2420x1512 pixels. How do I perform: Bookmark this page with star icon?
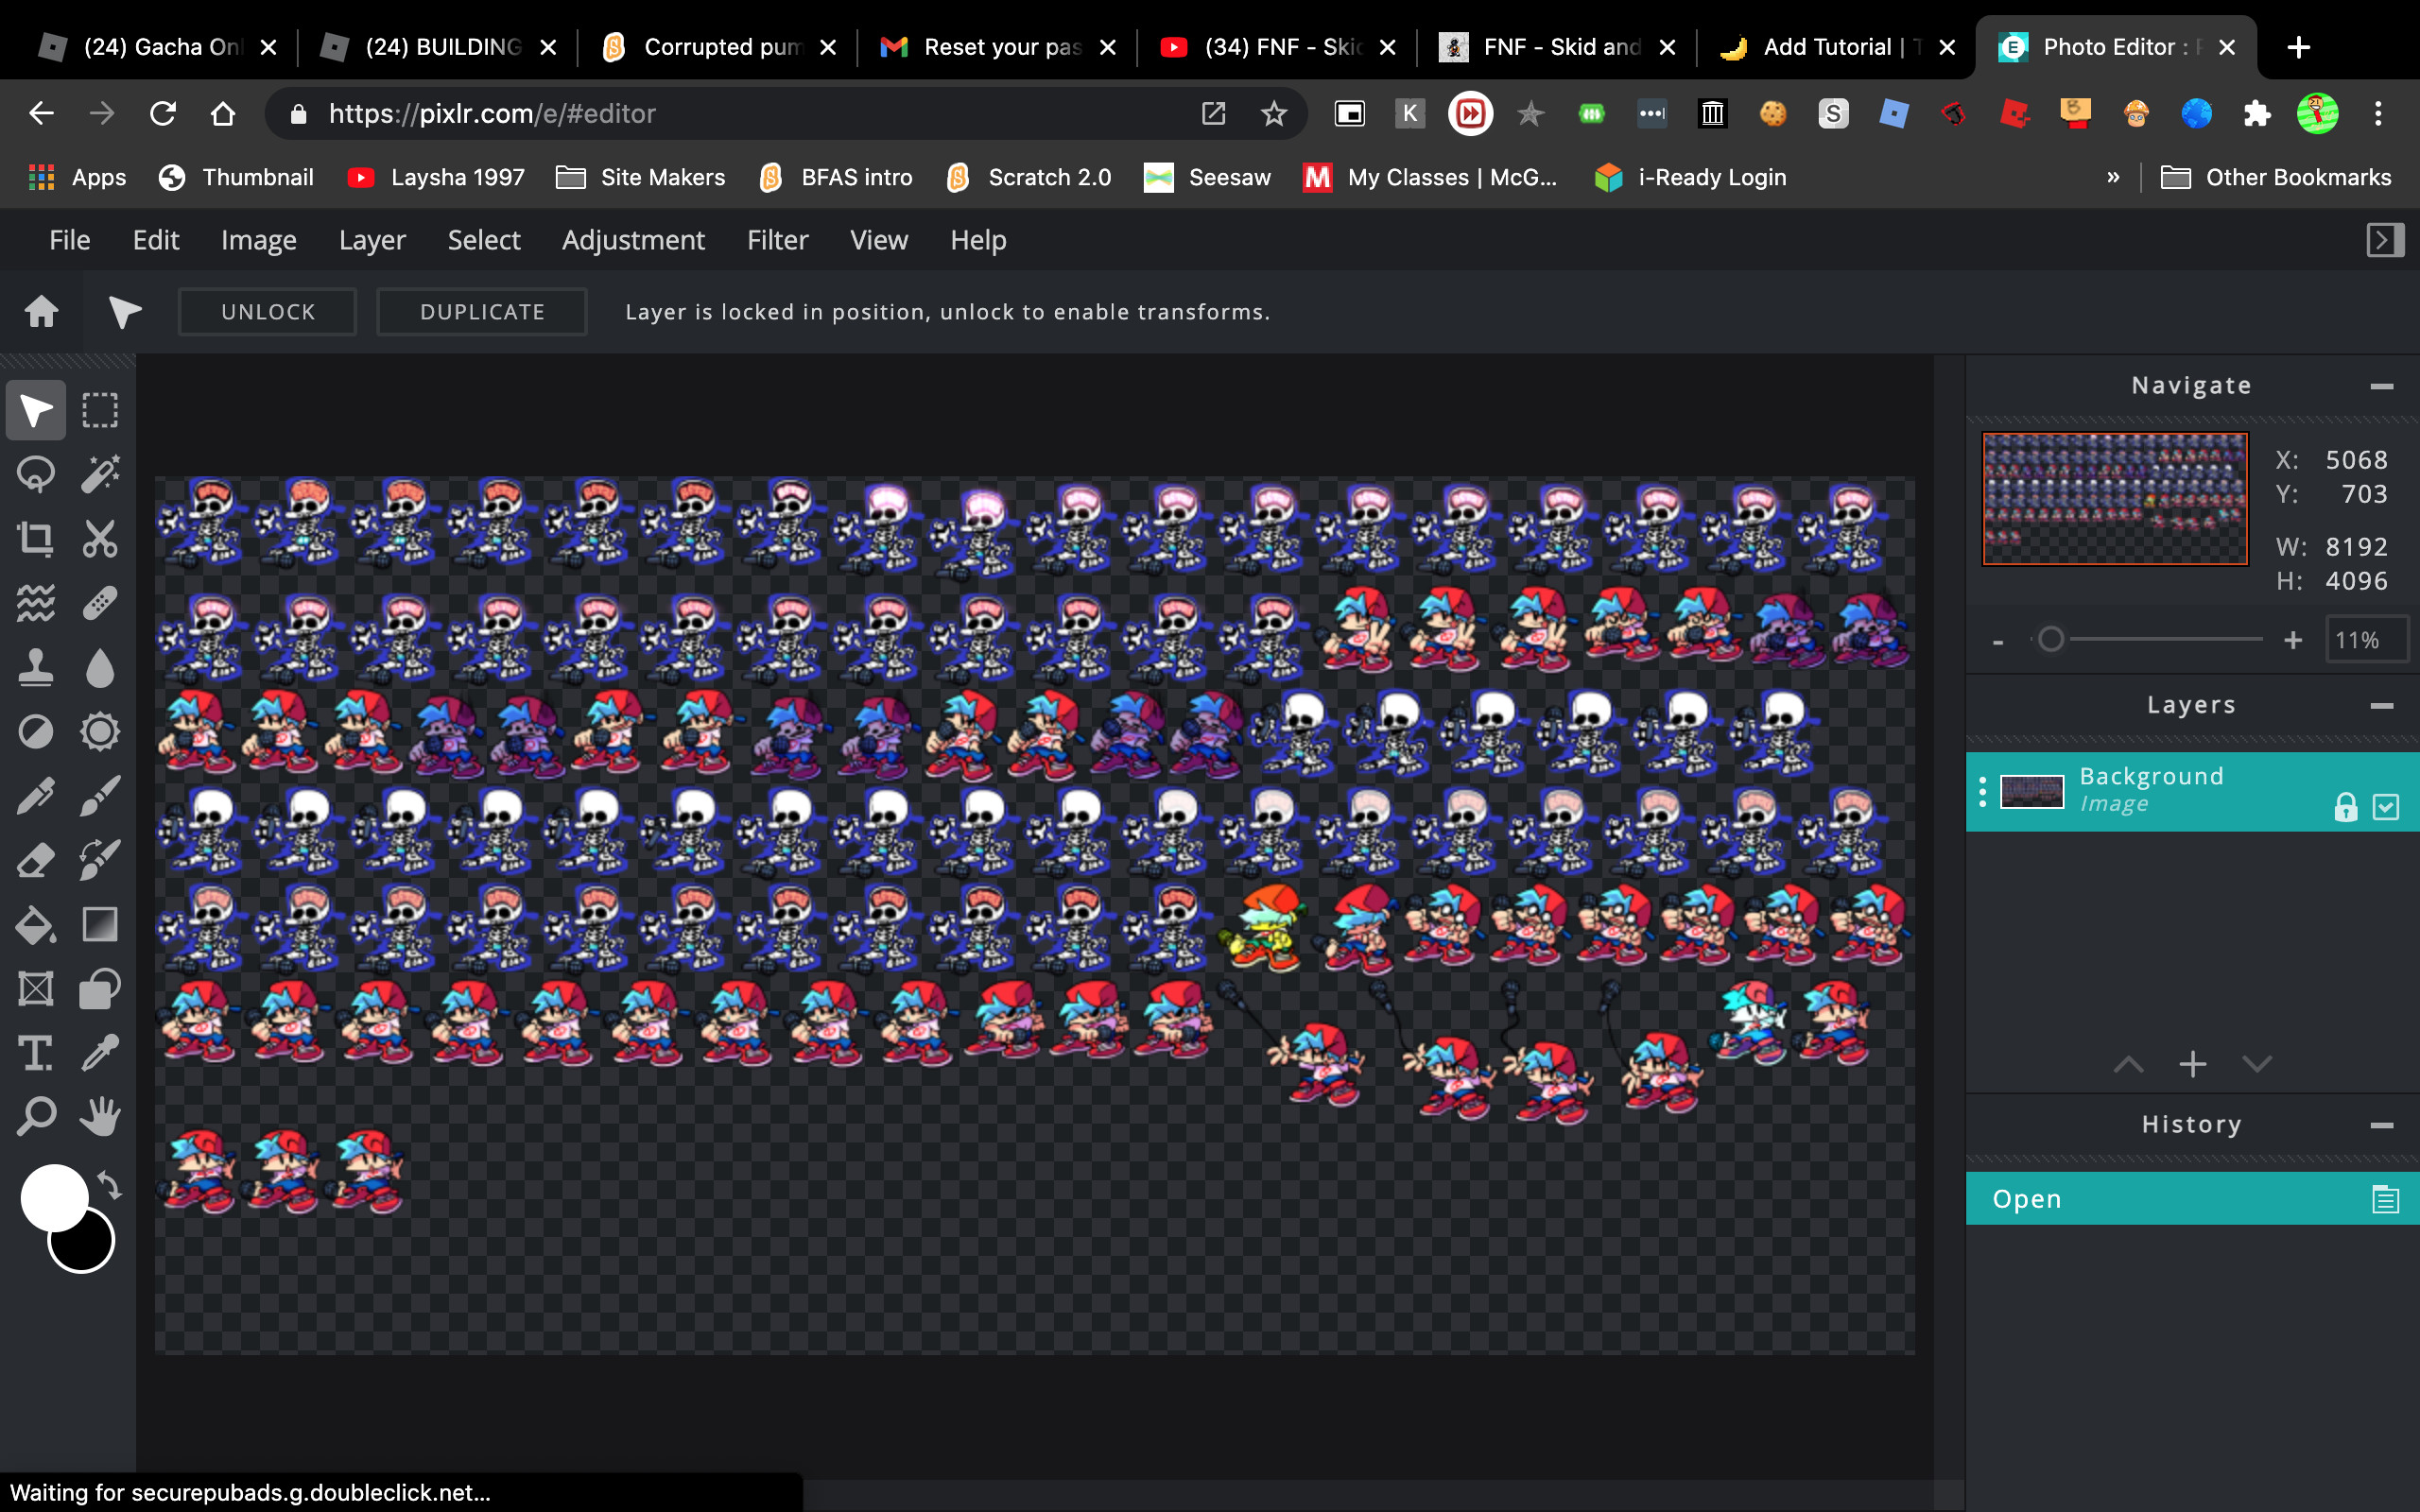tap(1273, 113)
